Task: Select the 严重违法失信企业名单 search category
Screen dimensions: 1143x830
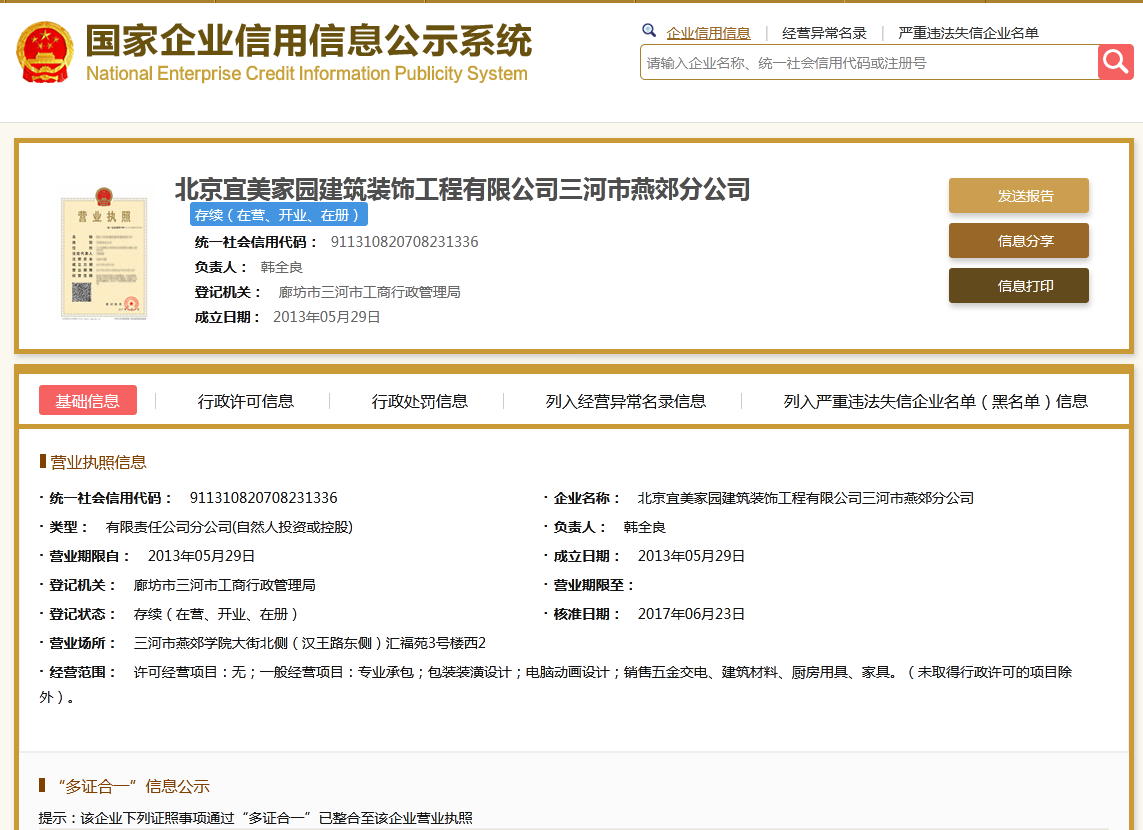Action: 968,33
